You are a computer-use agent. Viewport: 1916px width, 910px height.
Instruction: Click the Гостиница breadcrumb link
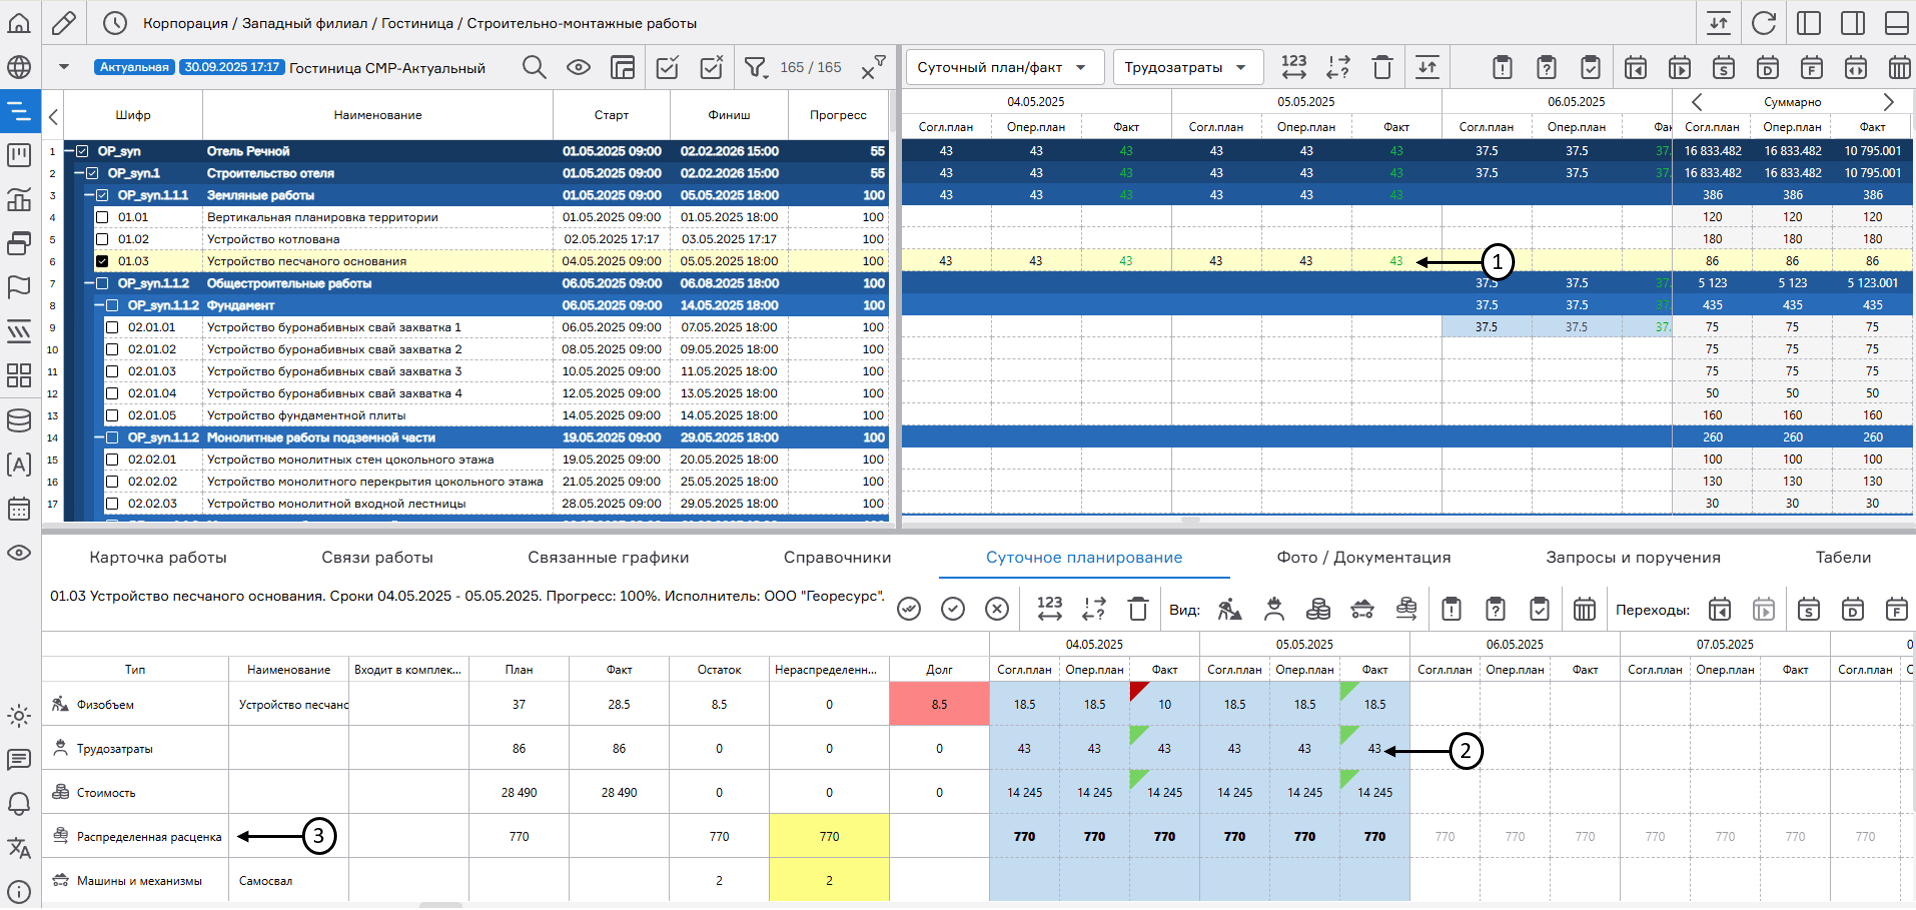[419, 23]
